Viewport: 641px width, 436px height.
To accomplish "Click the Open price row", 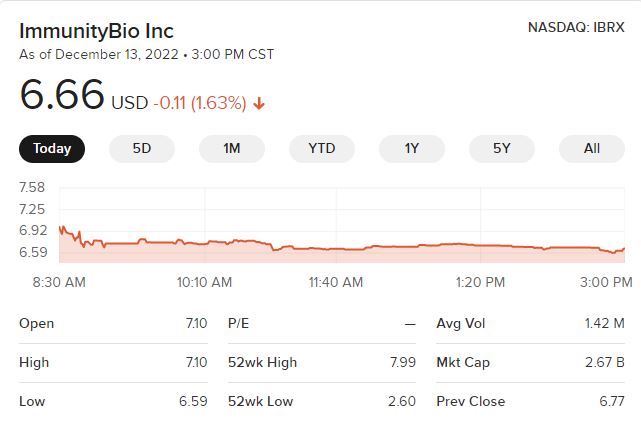I will pos(113,323).
